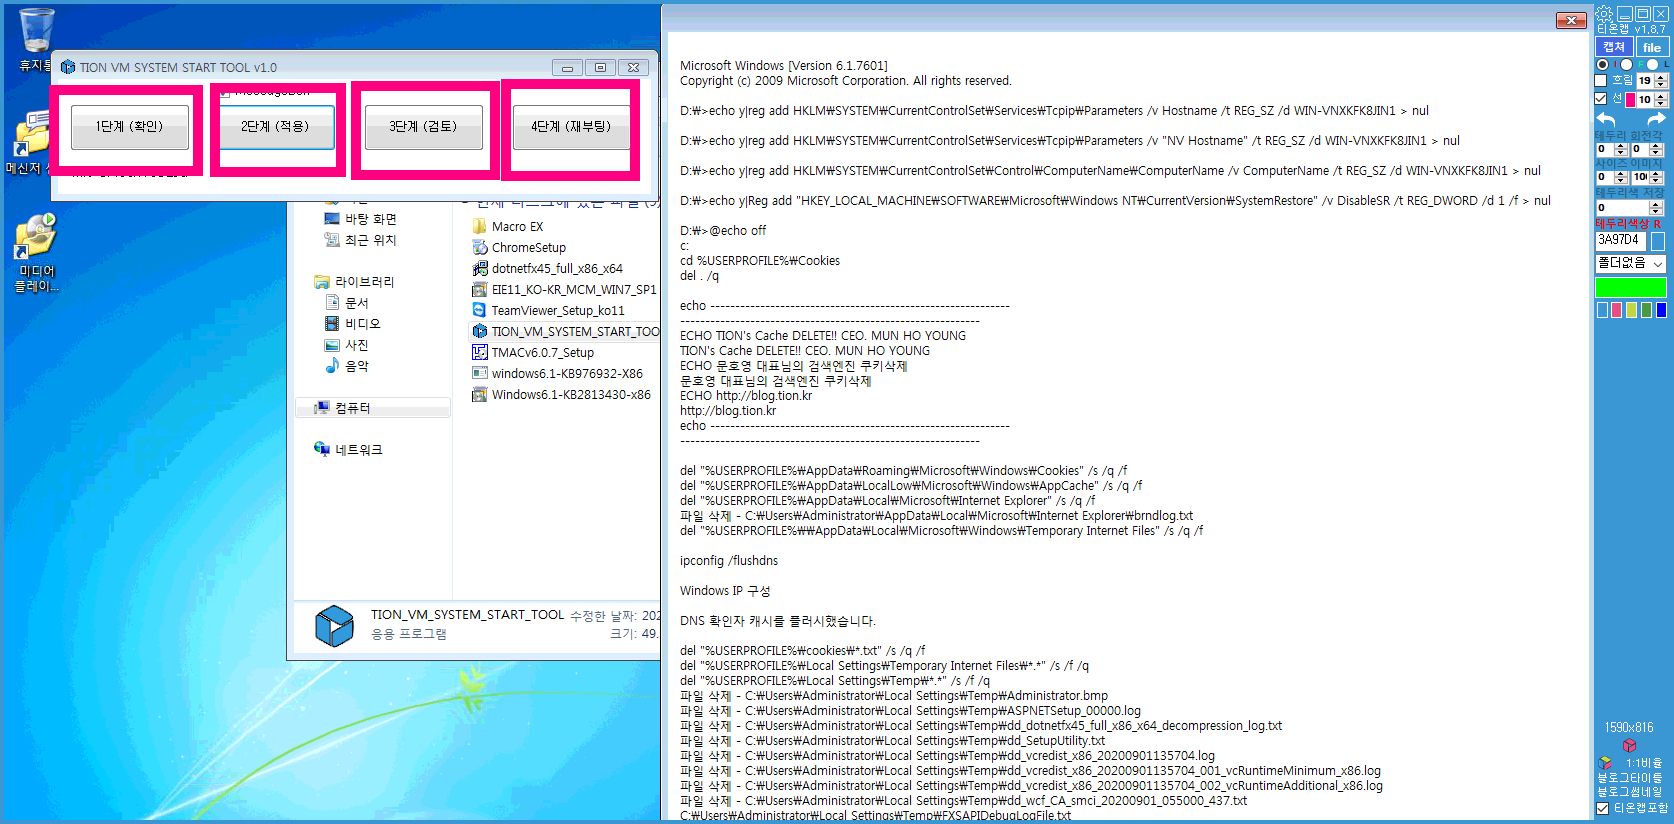1674x824 pixels.
Task: Increase the 흐림 value 19 spinner
Action: tap(1662, 77)
